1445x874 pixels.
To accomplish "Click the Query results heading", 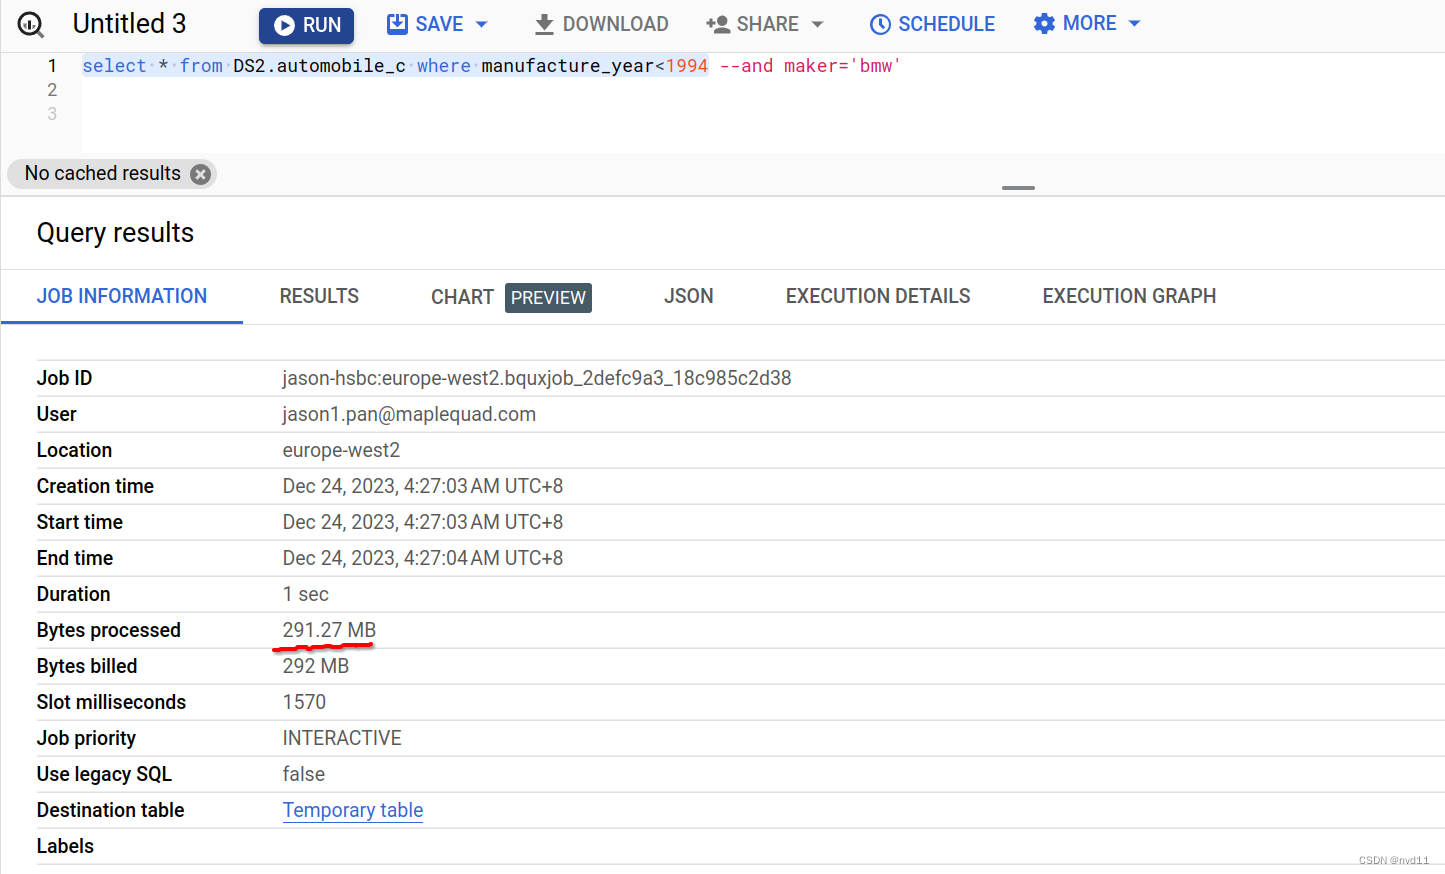I will [x=116, y=233].
